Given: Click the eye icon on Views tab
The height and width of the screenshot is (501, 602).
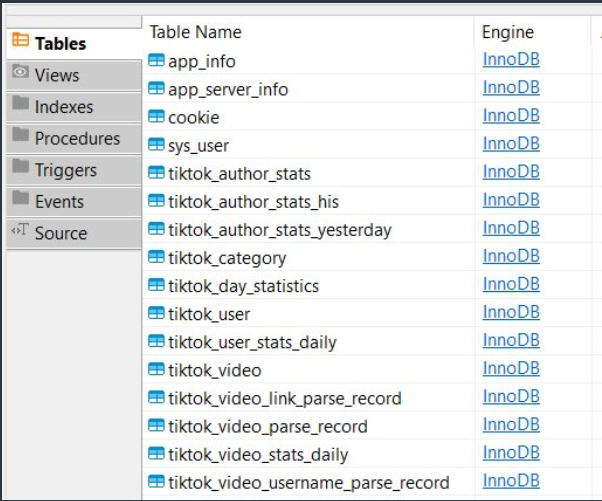Looking at the screenshot, I should [20, 71].
